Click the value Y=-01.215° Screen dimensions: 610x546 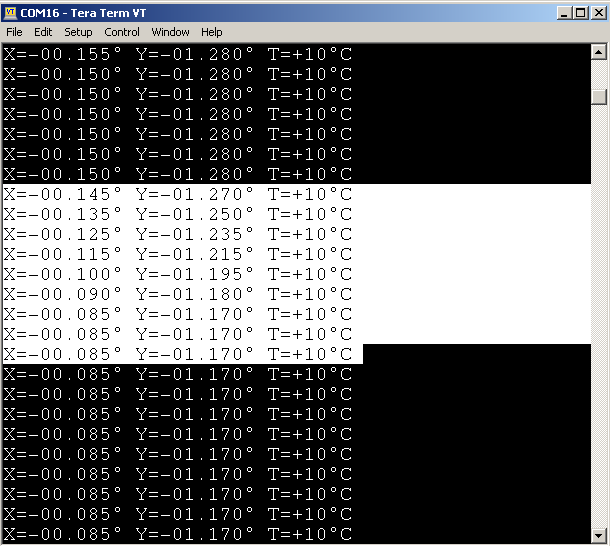pos(195,254)
